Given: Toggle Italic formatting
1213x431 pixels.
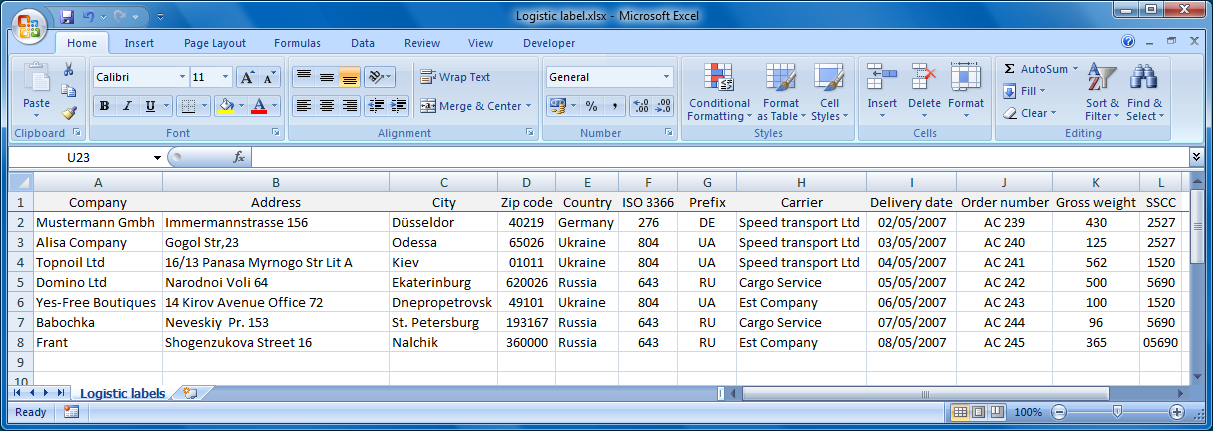Looking at the screenshot, I should click(127, 106).
